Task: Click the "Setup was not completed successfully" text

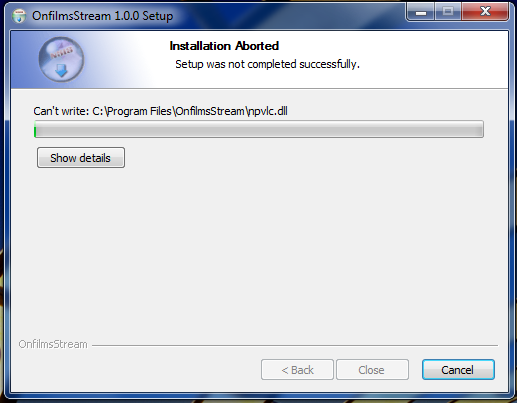Action: point(267,64)
